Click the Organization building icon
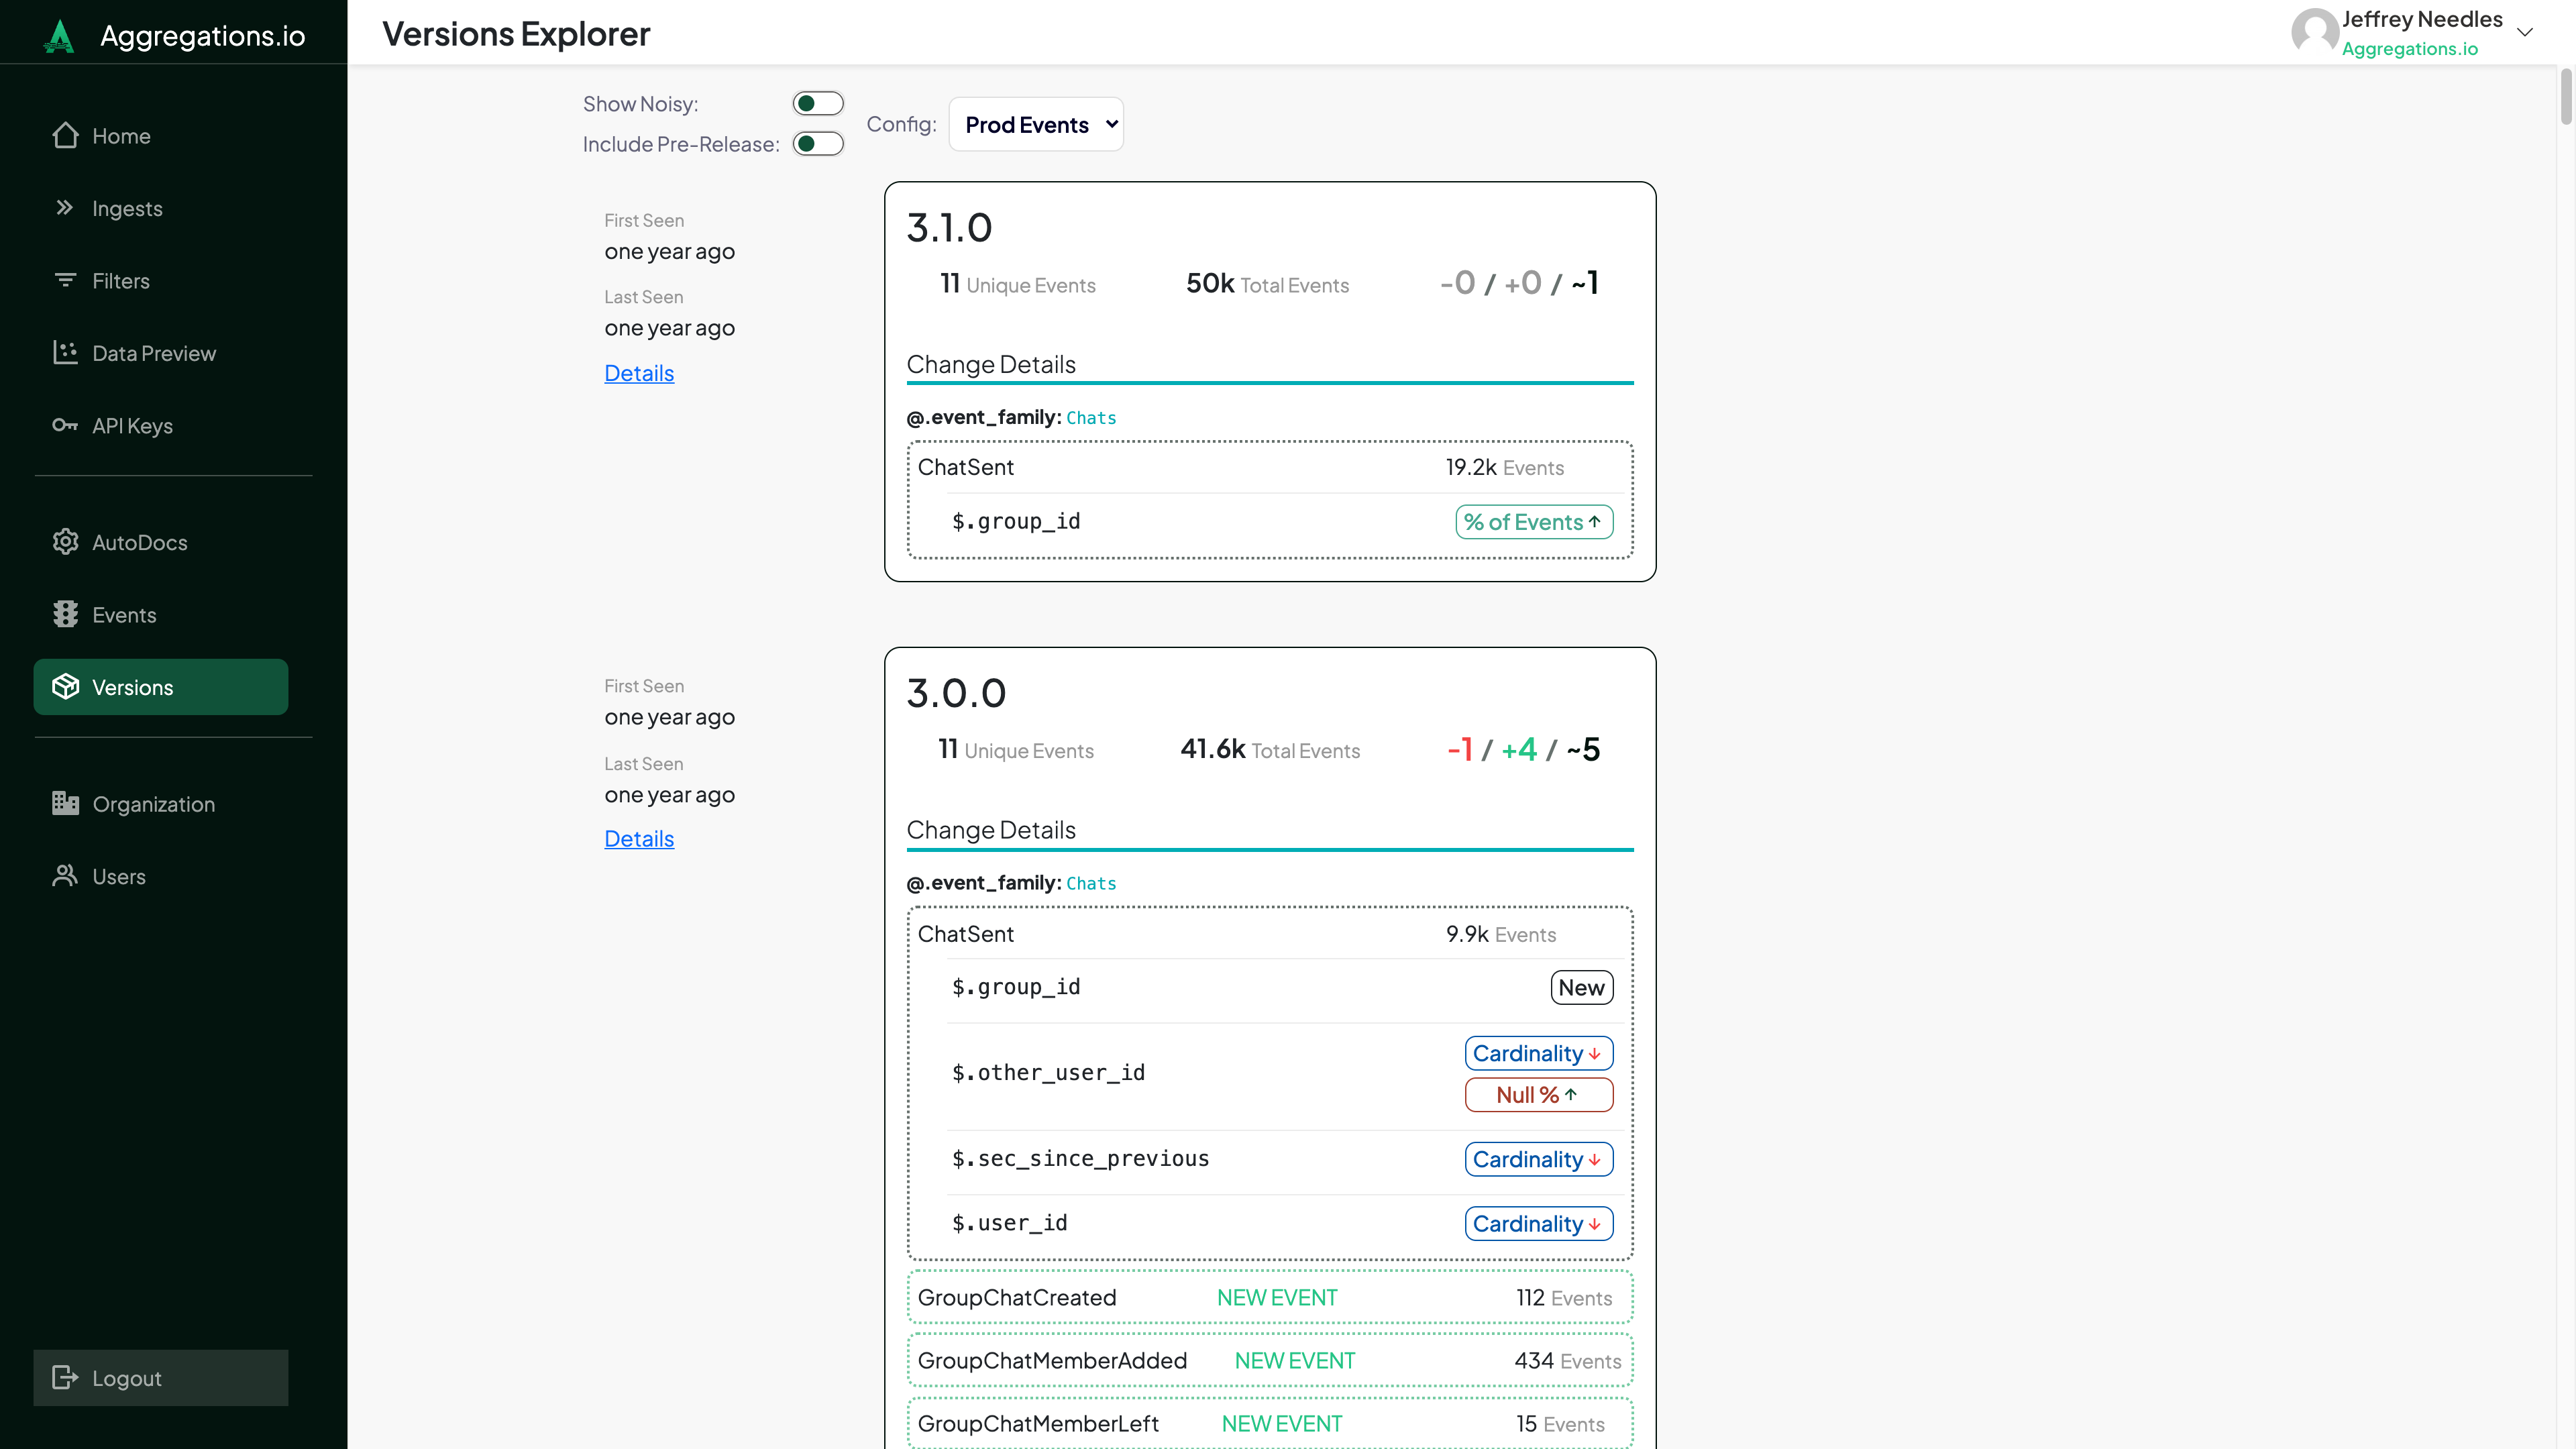The width and height of the screenshot is (2576, 1449). point(65,804)
